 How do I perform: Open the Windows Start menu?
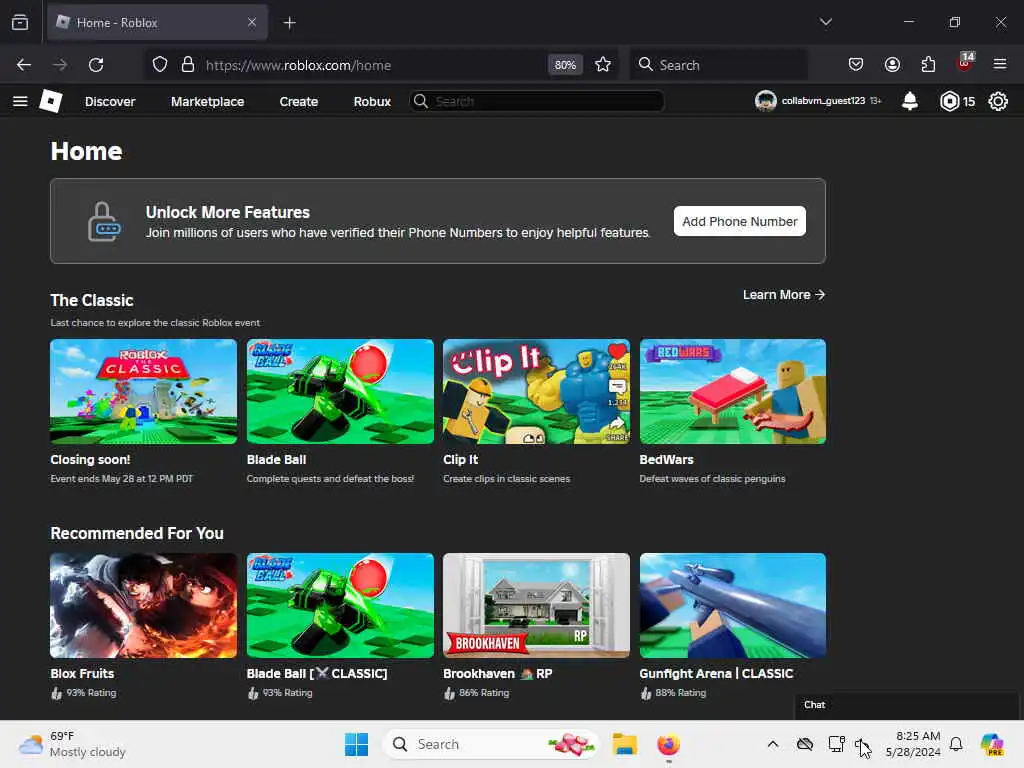click(x=357, y=744)
